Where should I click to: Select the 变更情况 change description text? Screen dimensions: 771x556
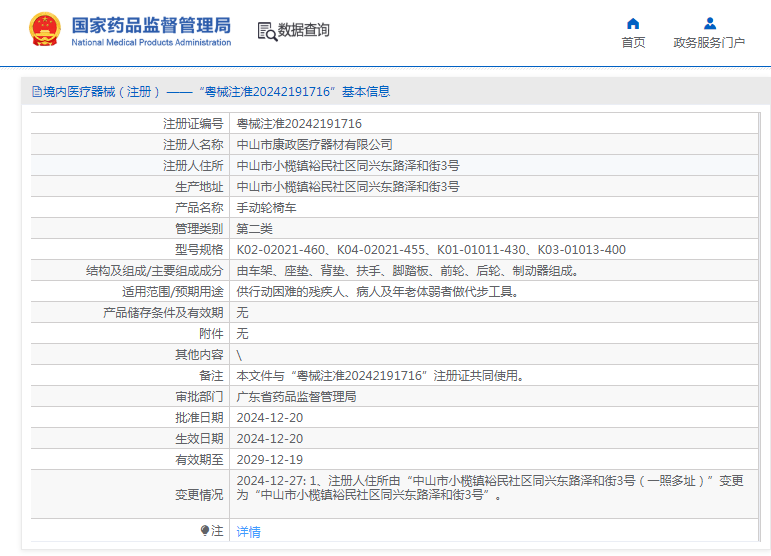[x=490, y=488]
